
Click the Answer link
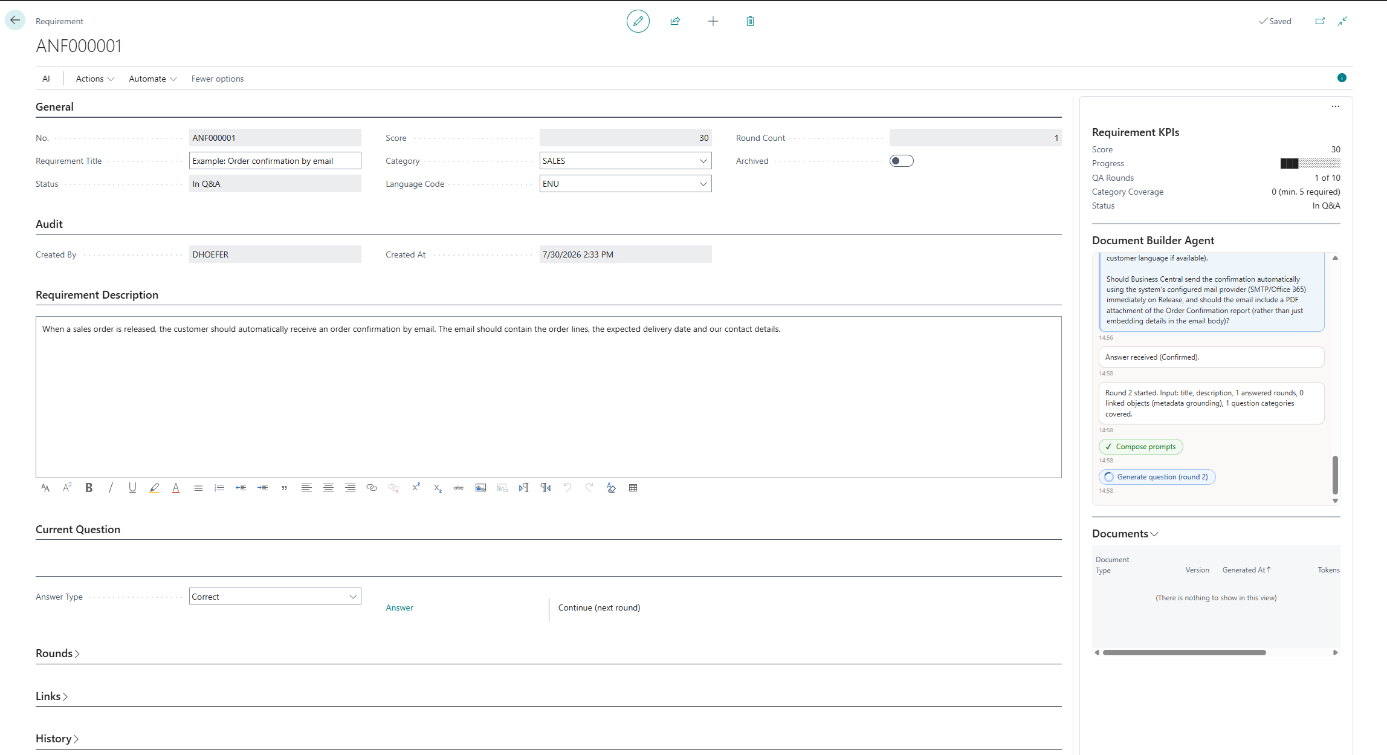[x=399, y=608]
